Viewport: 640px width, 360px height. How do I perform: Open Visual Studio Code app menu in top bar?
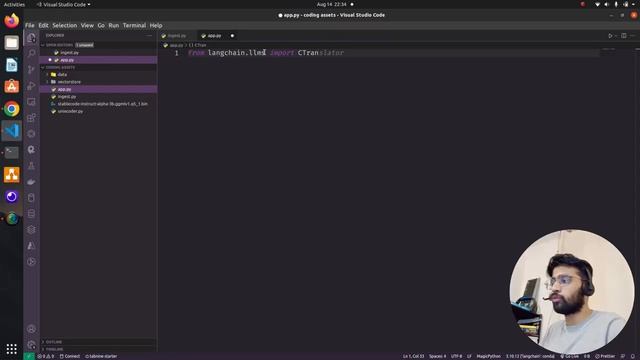(63, 4)
